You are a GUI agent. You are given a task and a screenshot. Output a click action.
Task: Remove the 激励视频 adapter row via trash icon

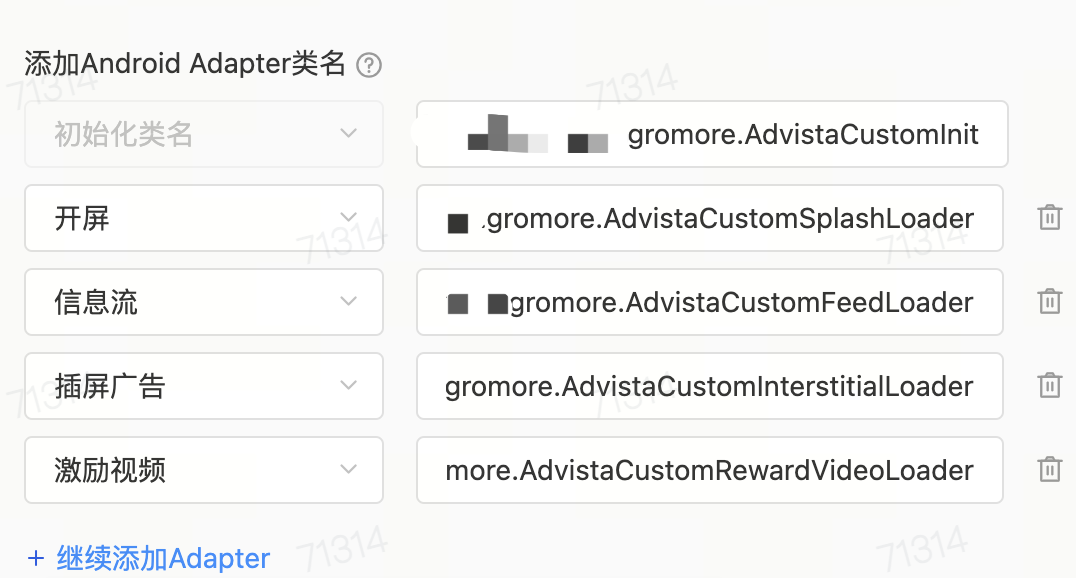(x=1049, y=470)
